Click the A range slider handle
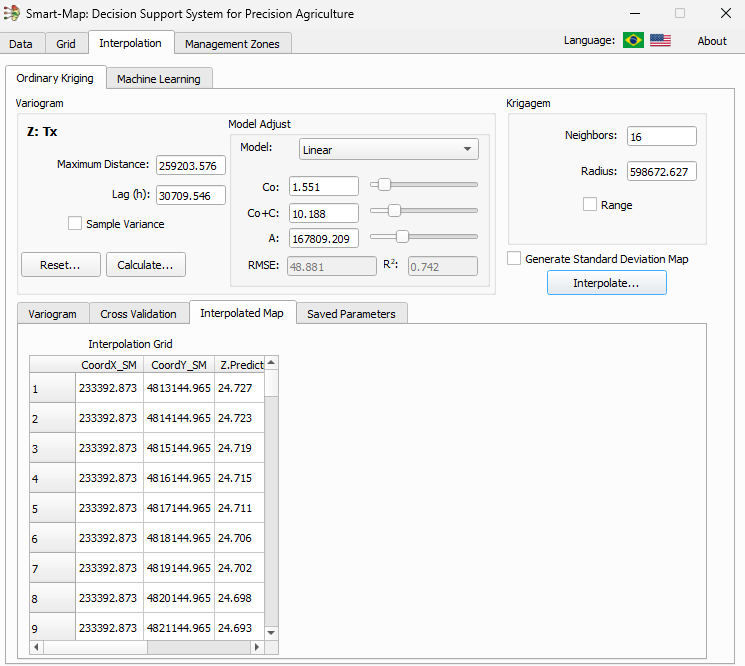This screenshot has width=745, height=666. [402, 237]
